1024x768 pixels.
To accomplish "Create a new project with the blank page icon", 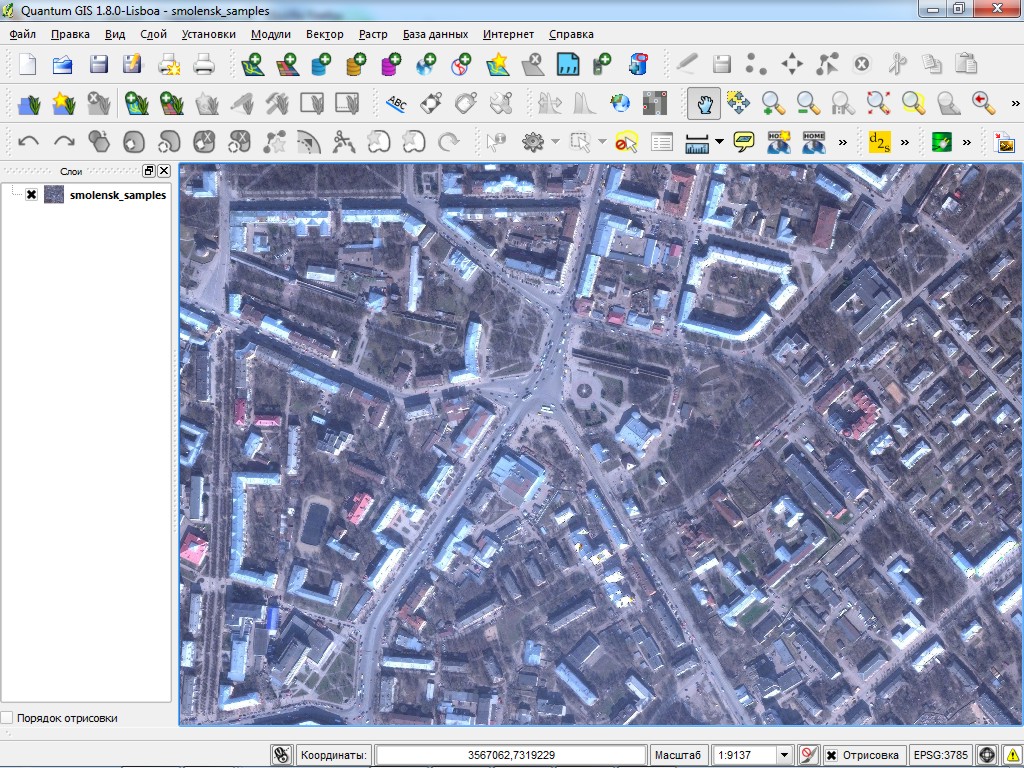I will tap(27, 64).
